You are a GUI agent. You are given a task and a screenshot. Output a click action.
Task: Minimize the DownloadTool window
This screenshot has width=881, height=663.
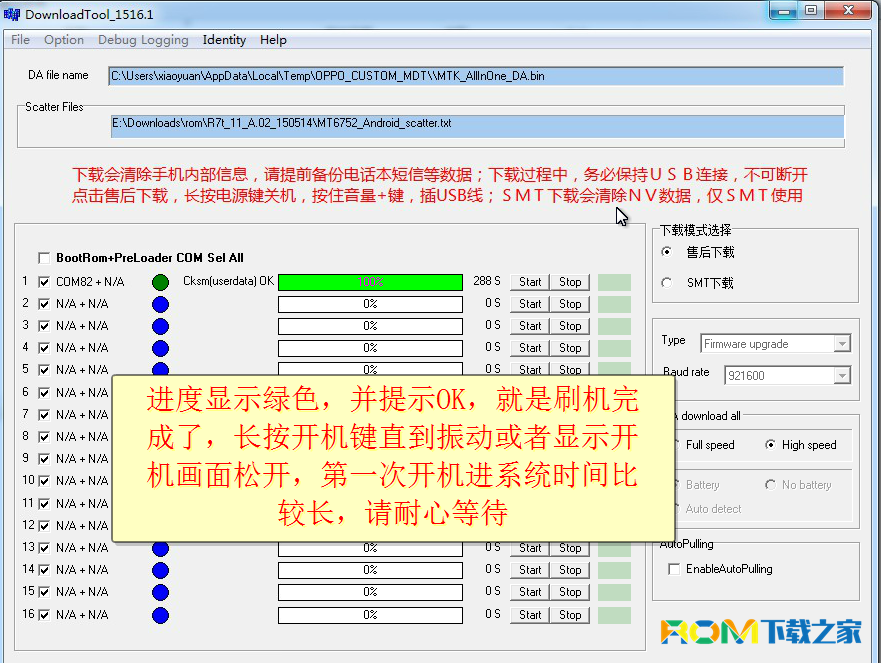784,11
